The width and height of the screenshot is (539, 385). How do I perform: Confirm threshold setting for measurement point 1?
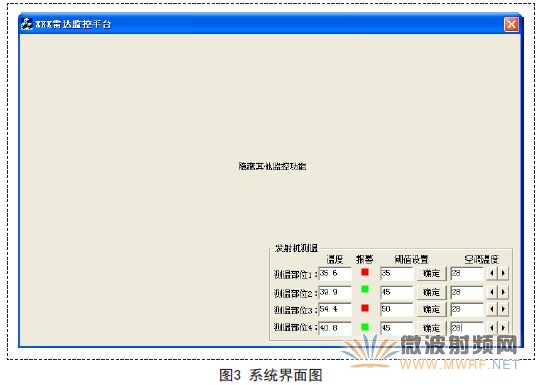click(431, 274)
